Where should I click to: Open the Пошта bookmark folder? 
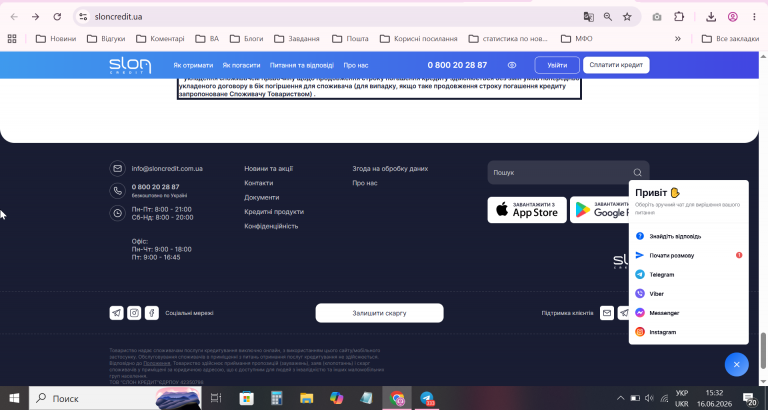[350, 39]
